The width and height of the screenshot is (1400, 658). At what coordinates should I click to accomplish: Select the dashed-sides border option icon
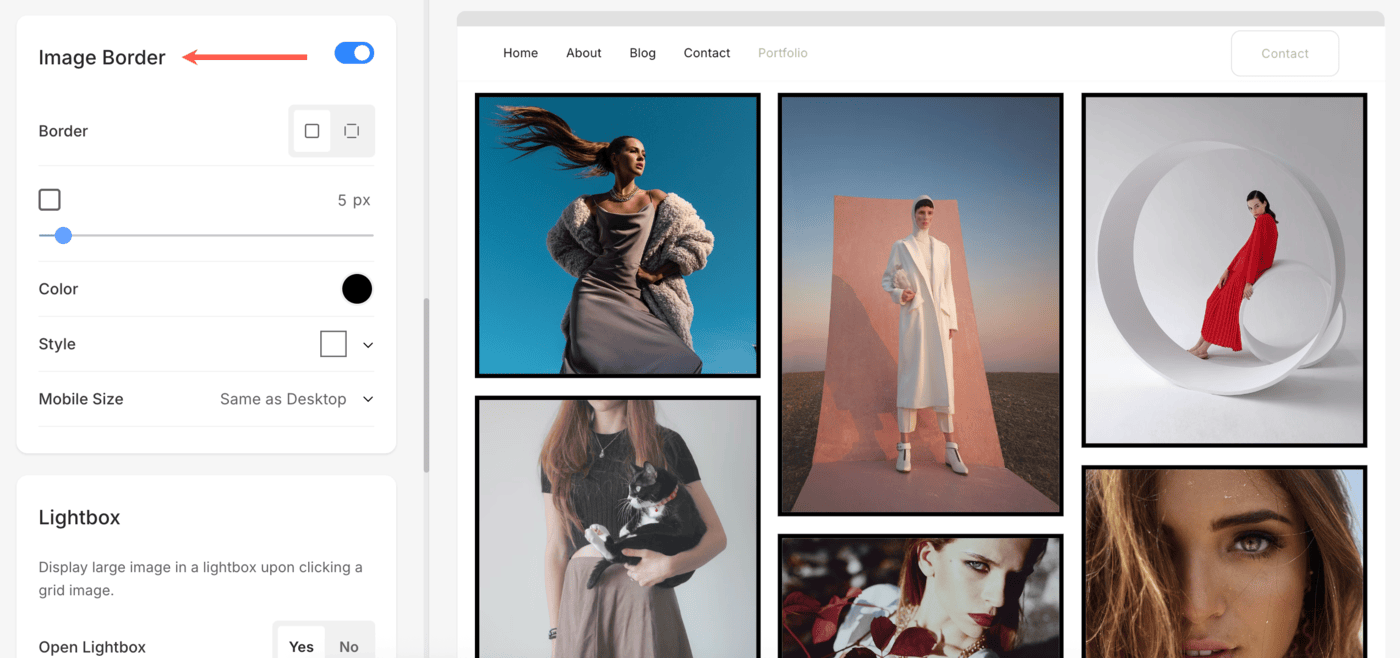click(352, 131)
